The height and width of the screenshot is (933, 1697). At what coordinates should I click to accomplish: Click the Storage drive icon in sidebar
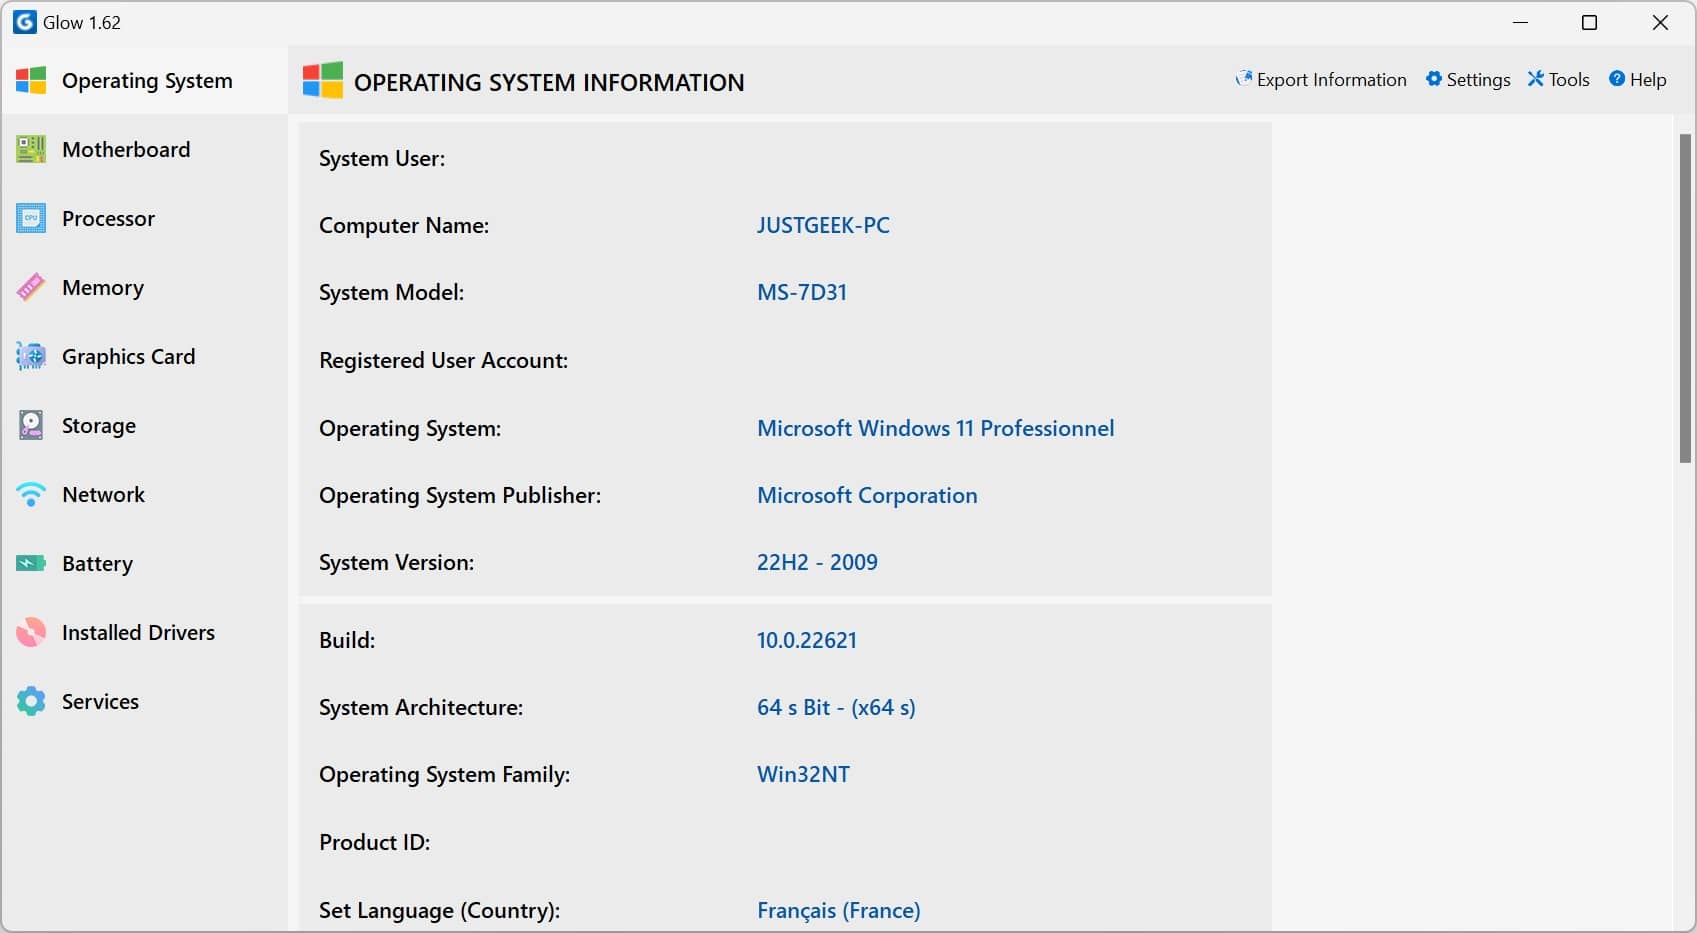tap(31, 425)
